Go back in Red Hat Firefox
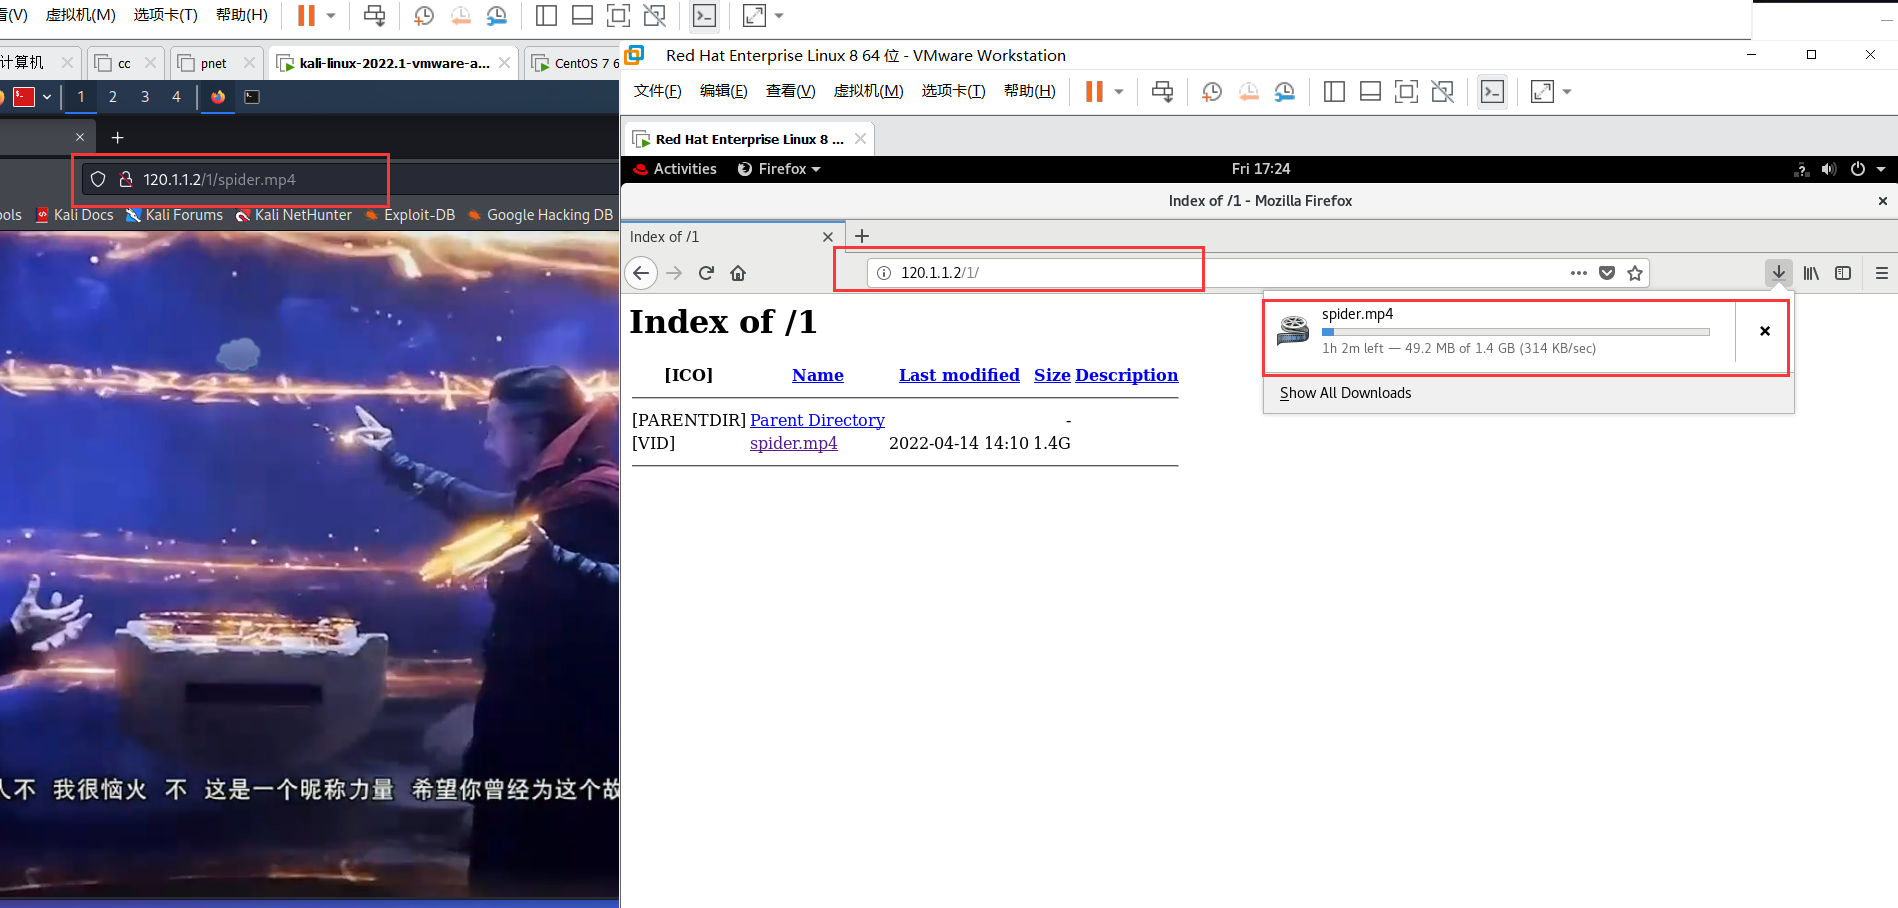This screenshot has width=1898, height=908. point(641,273)
